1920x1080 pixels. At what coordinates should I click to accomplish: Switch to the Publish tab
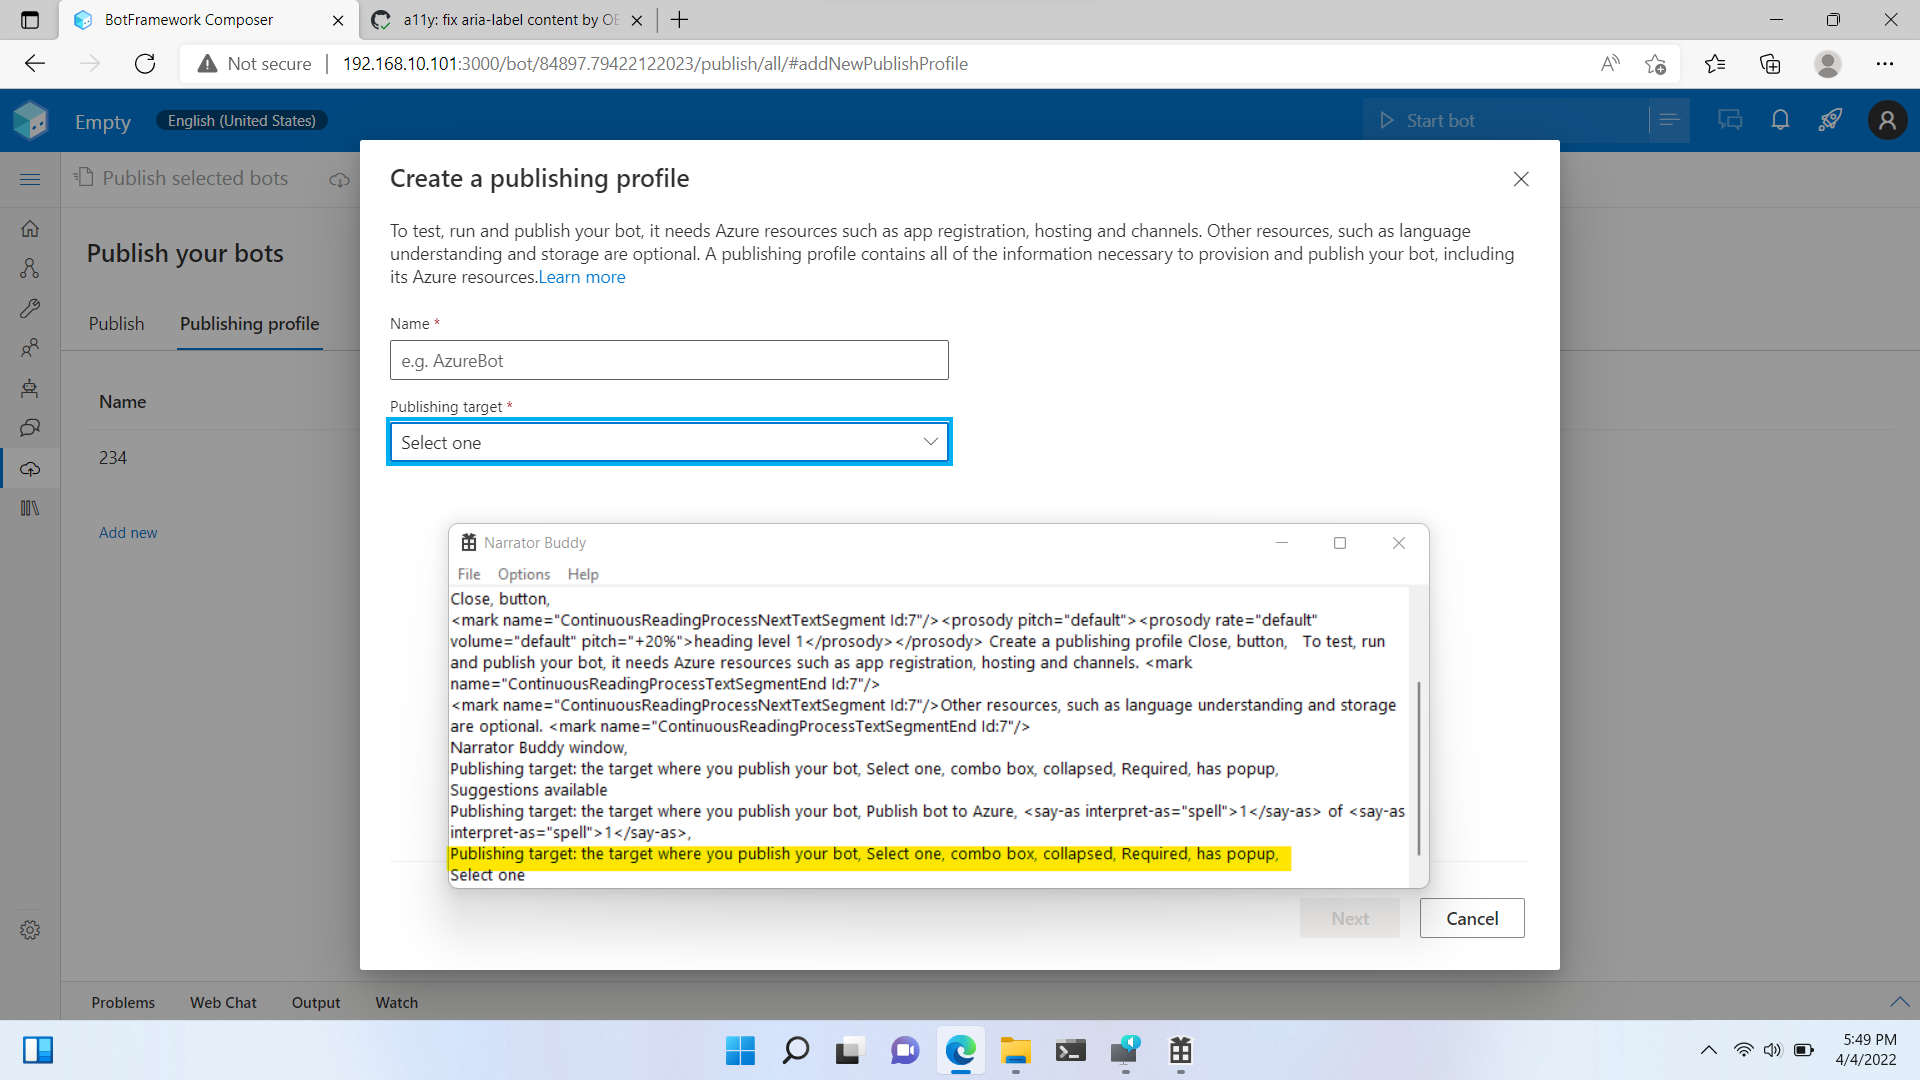click(x=116, y=324)
